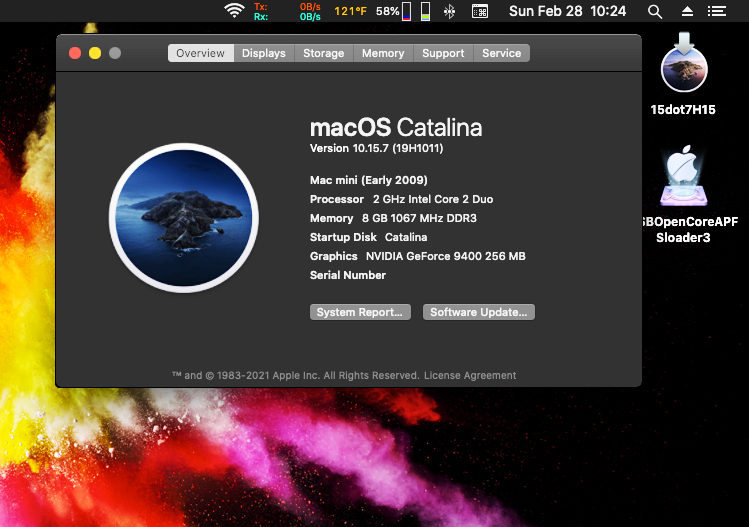Open Notification Center list icon
The width and height of the screenshot is (749, 527).
pyautogui.click(x=717, y=11)
